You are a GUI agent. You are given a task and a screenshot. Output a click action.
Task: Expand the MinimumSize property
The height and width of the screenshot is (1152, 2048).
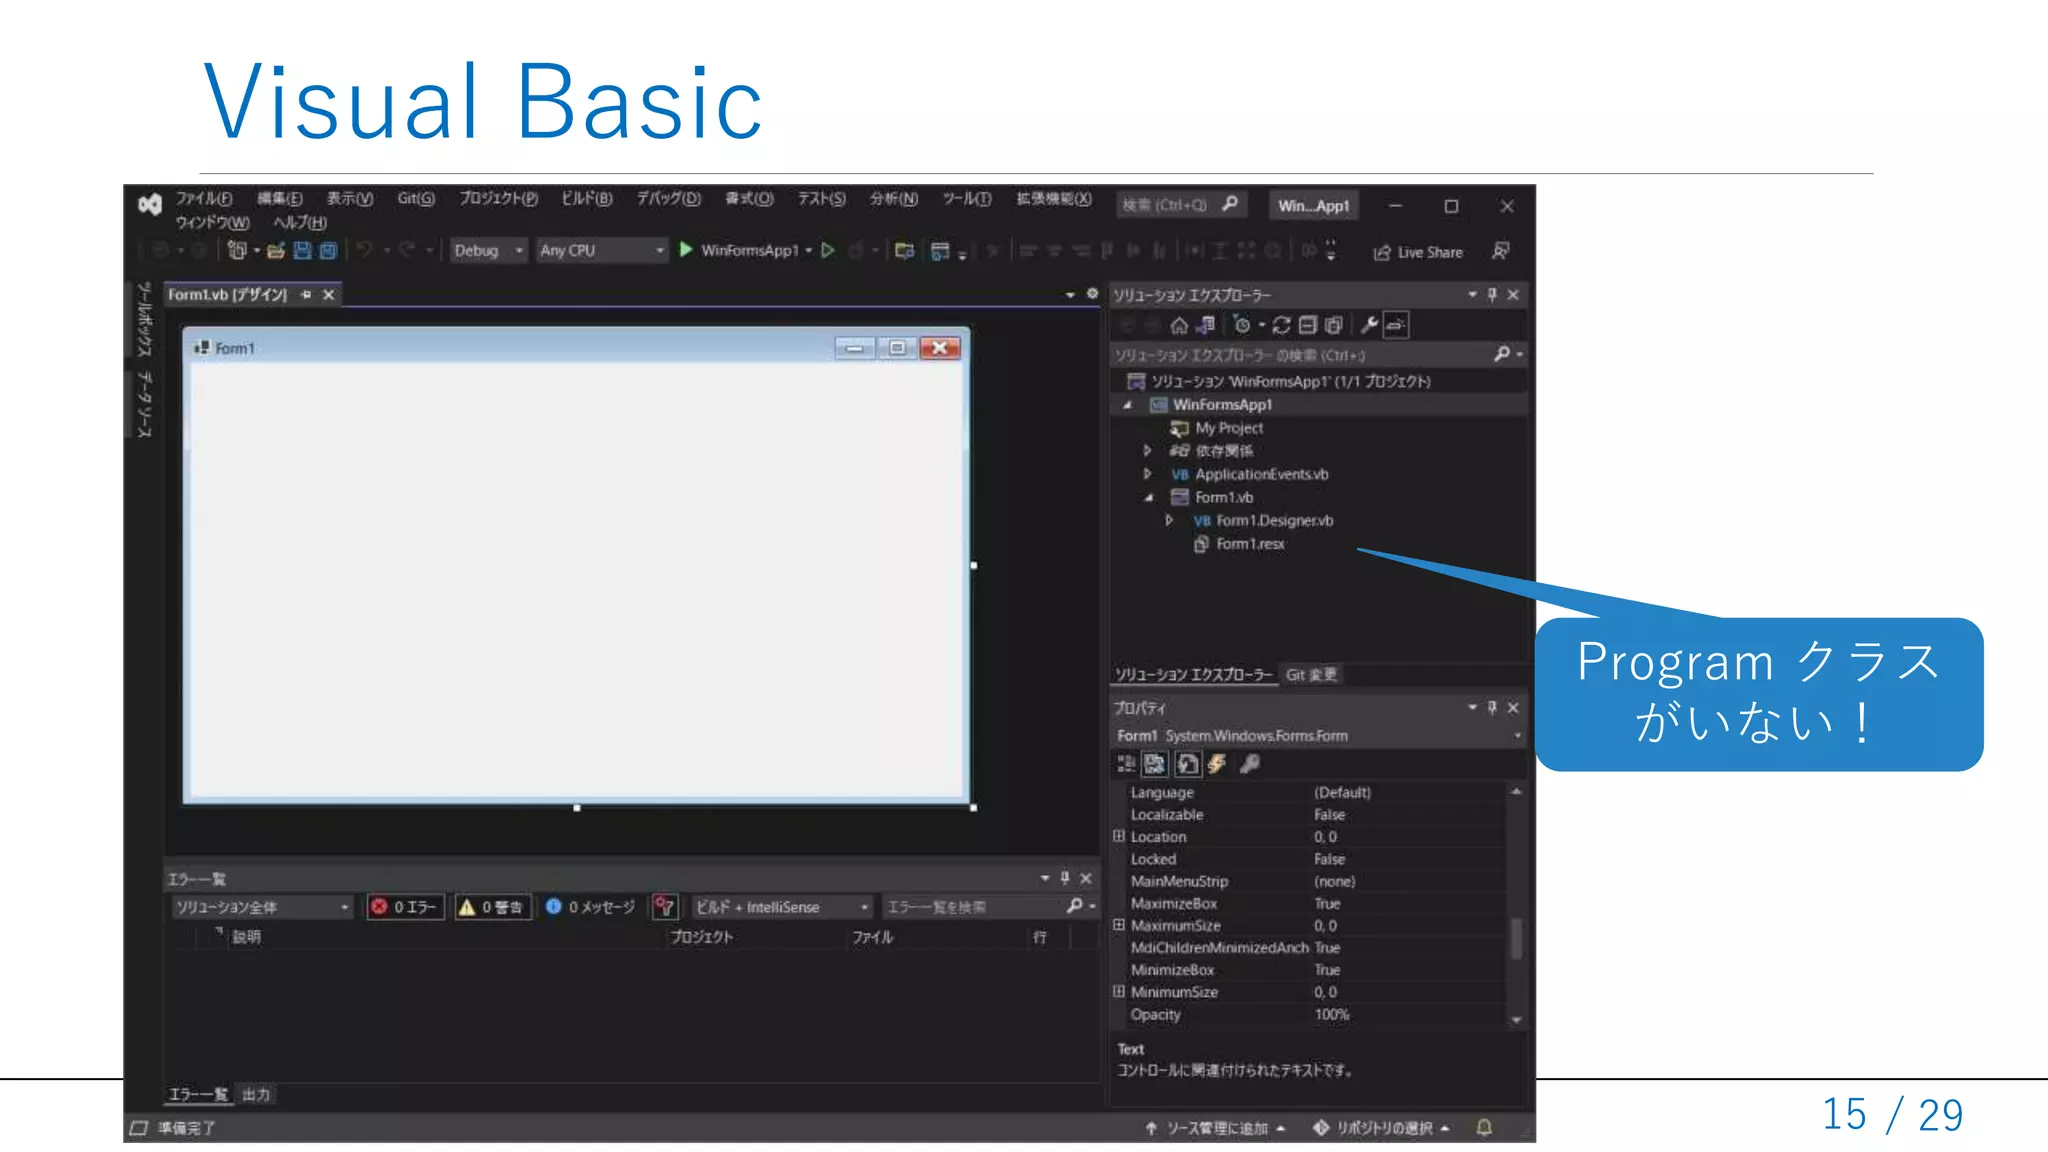(1119, 991)
